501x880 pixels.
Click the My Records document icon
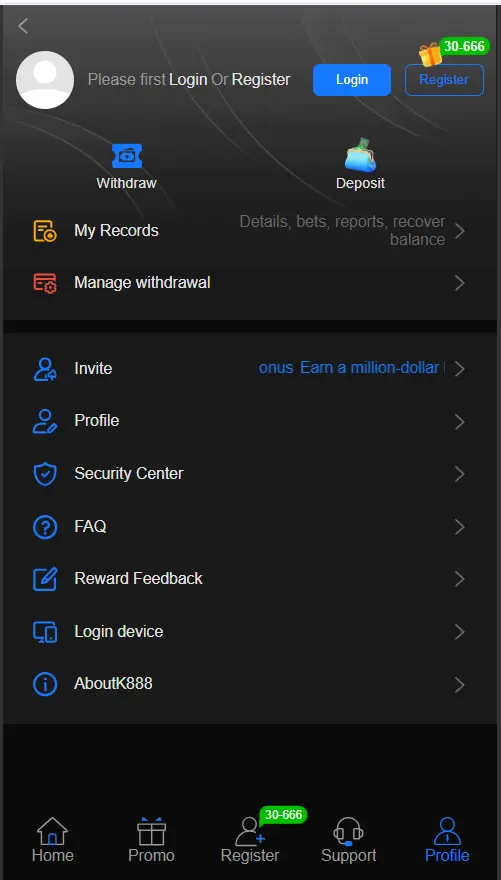[45, 231]
